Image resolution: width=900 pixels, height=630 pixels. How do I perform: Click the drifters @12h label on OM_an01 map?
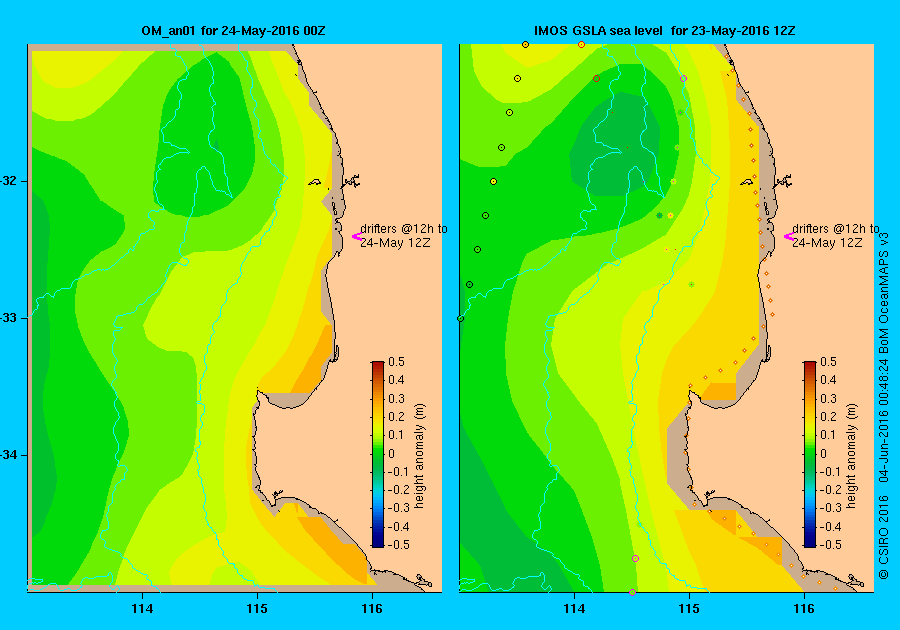[x=404, y=236]
